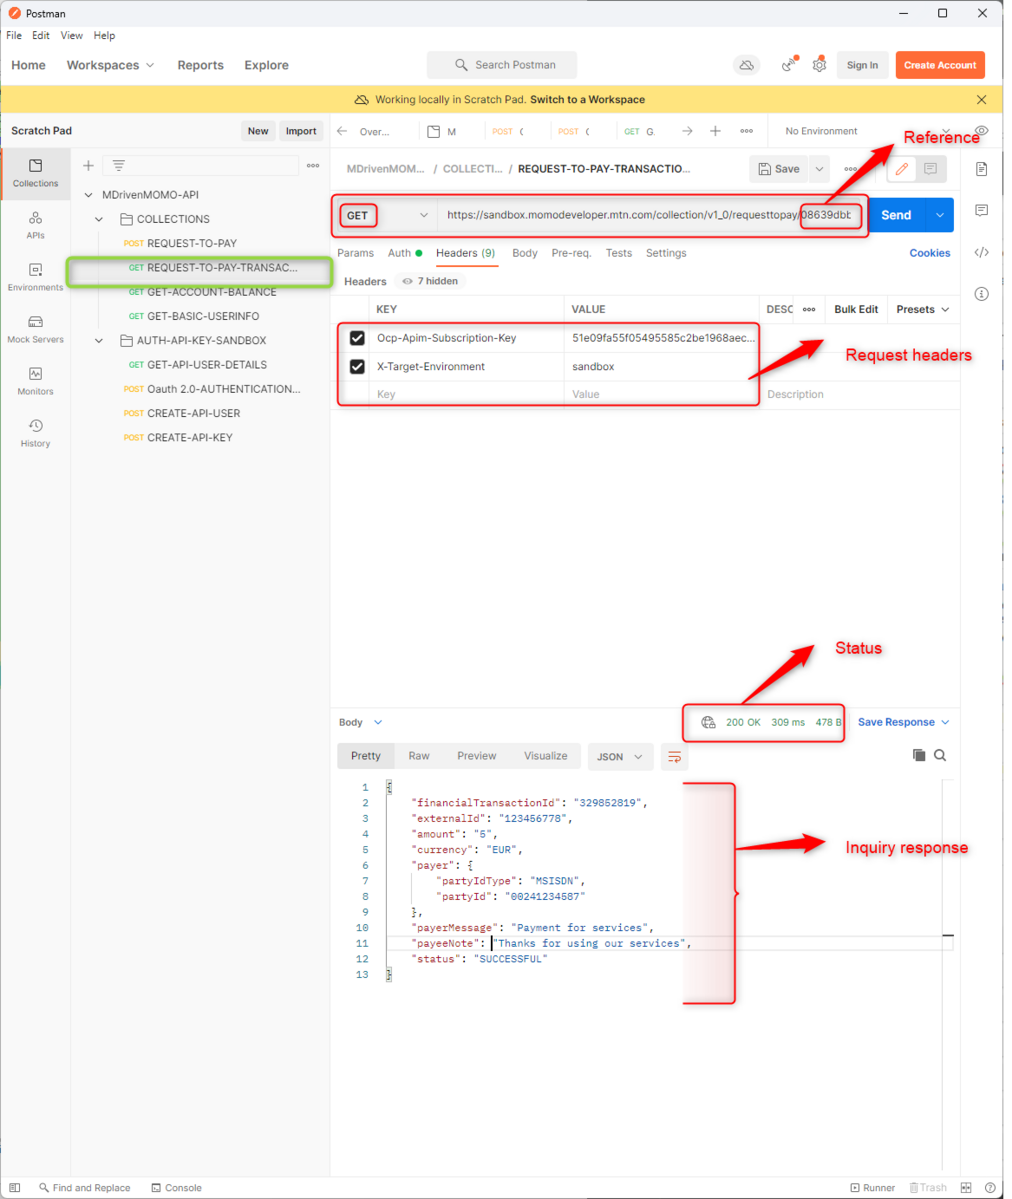Click the network globe icon near status

708,722
